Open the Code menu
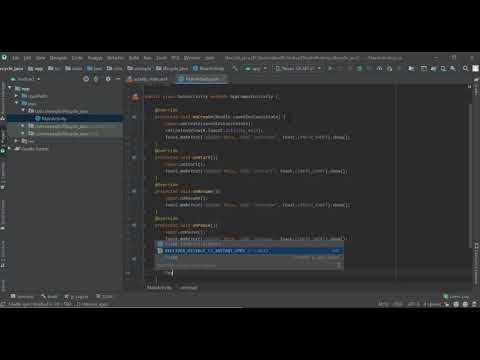This screenshot has height=360, width=480. [77, 58]
